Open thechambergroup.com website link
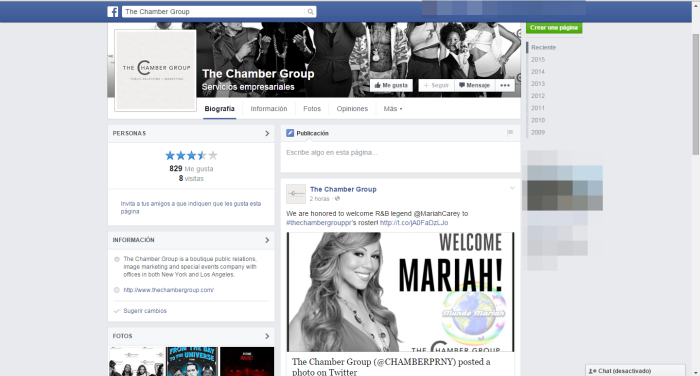 pos(169,290)
